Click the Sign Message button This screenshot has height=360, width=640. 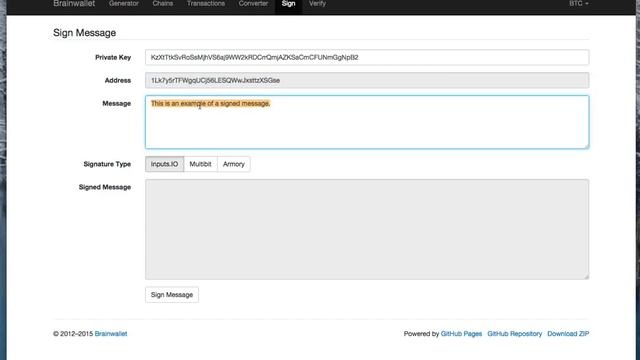(x=172, y=295)
